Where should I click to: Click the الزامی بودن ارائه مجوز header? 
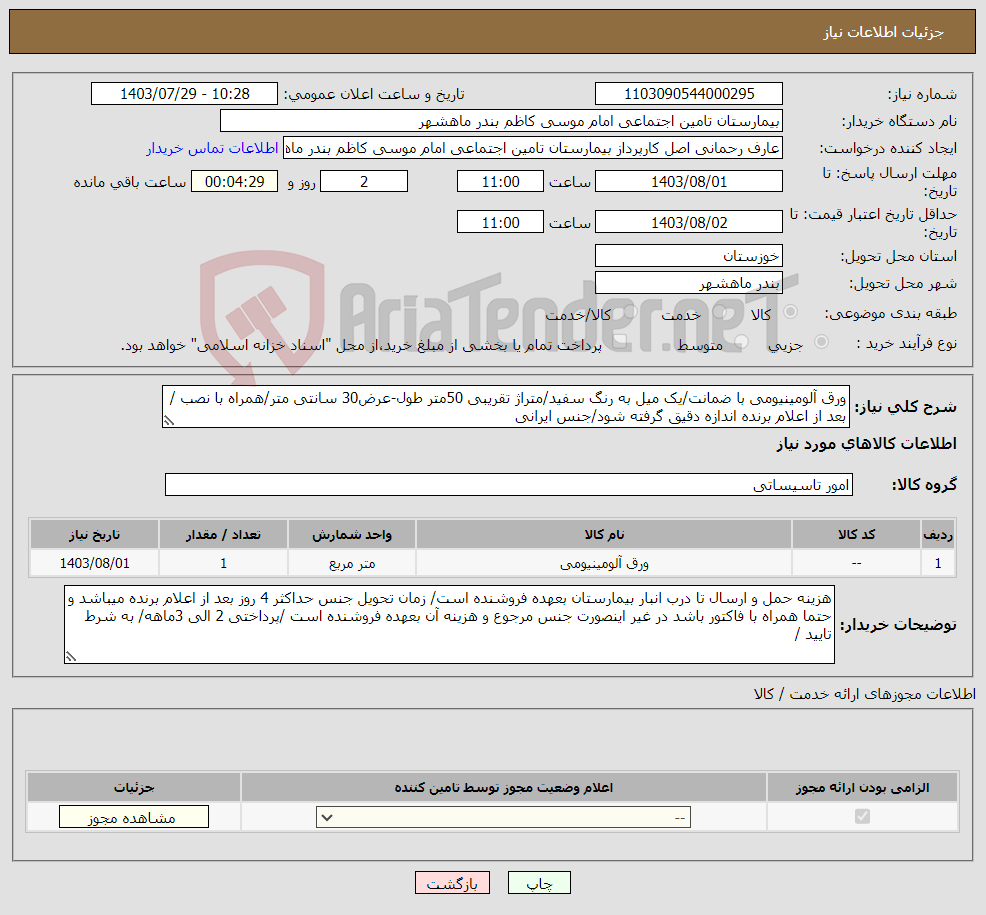[862, 787]
